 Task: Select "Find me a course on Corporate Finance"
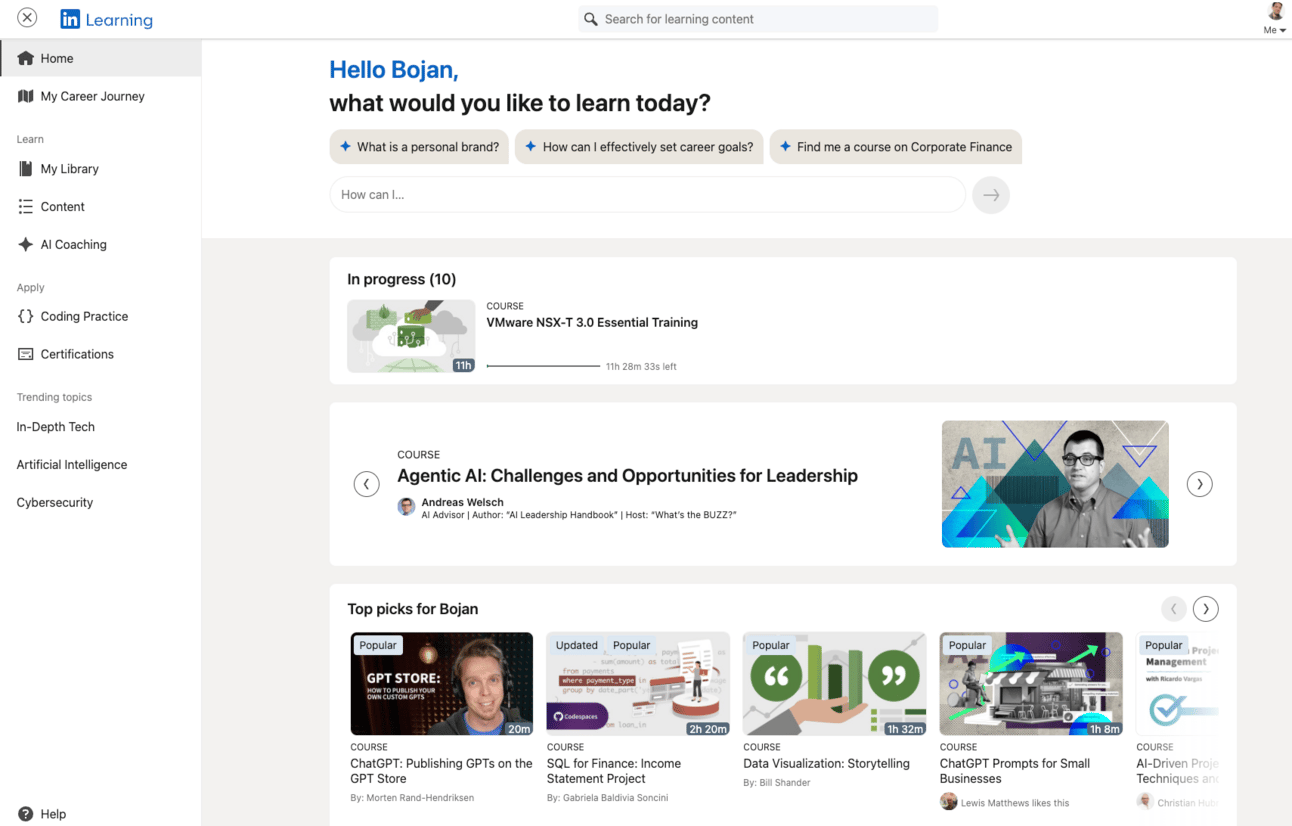895,147
